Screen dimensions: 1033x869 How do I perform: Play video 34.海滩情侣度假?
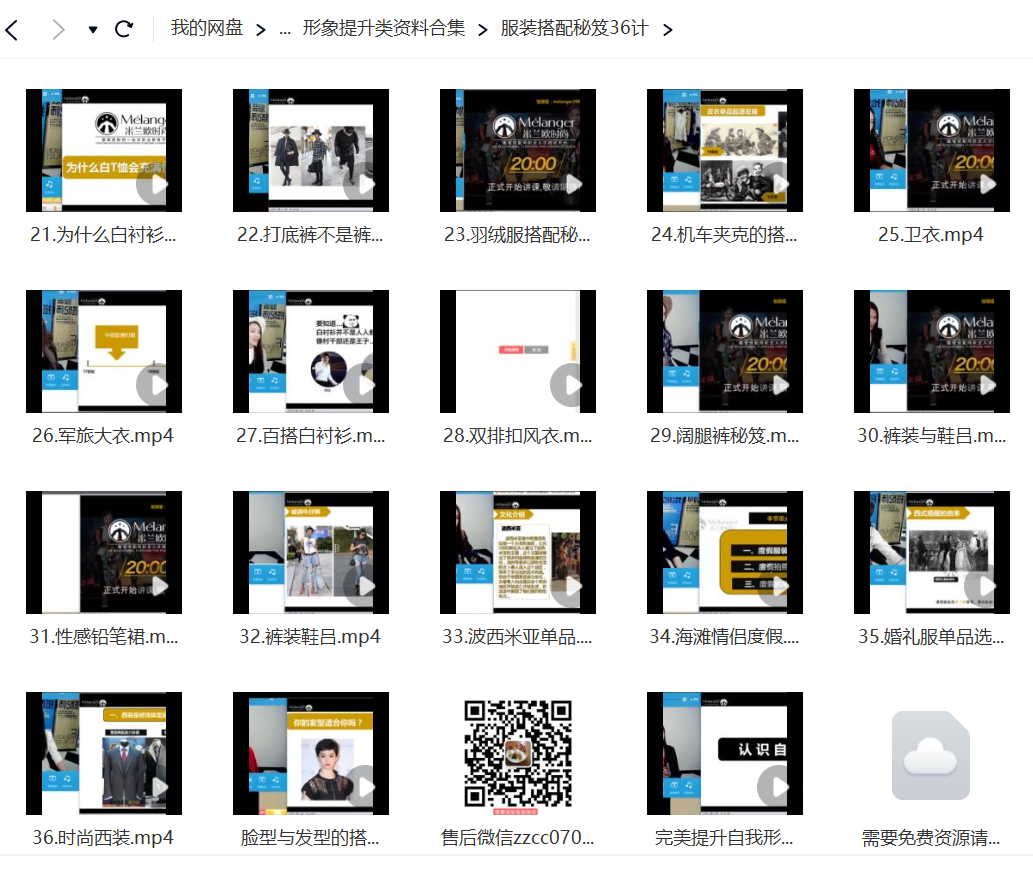coord(725,552)
